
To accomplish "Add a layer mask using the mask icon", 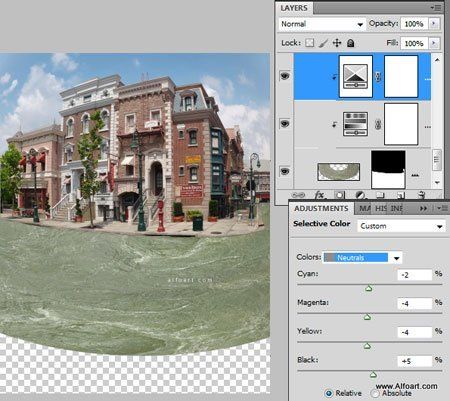I will pos(339,195).
